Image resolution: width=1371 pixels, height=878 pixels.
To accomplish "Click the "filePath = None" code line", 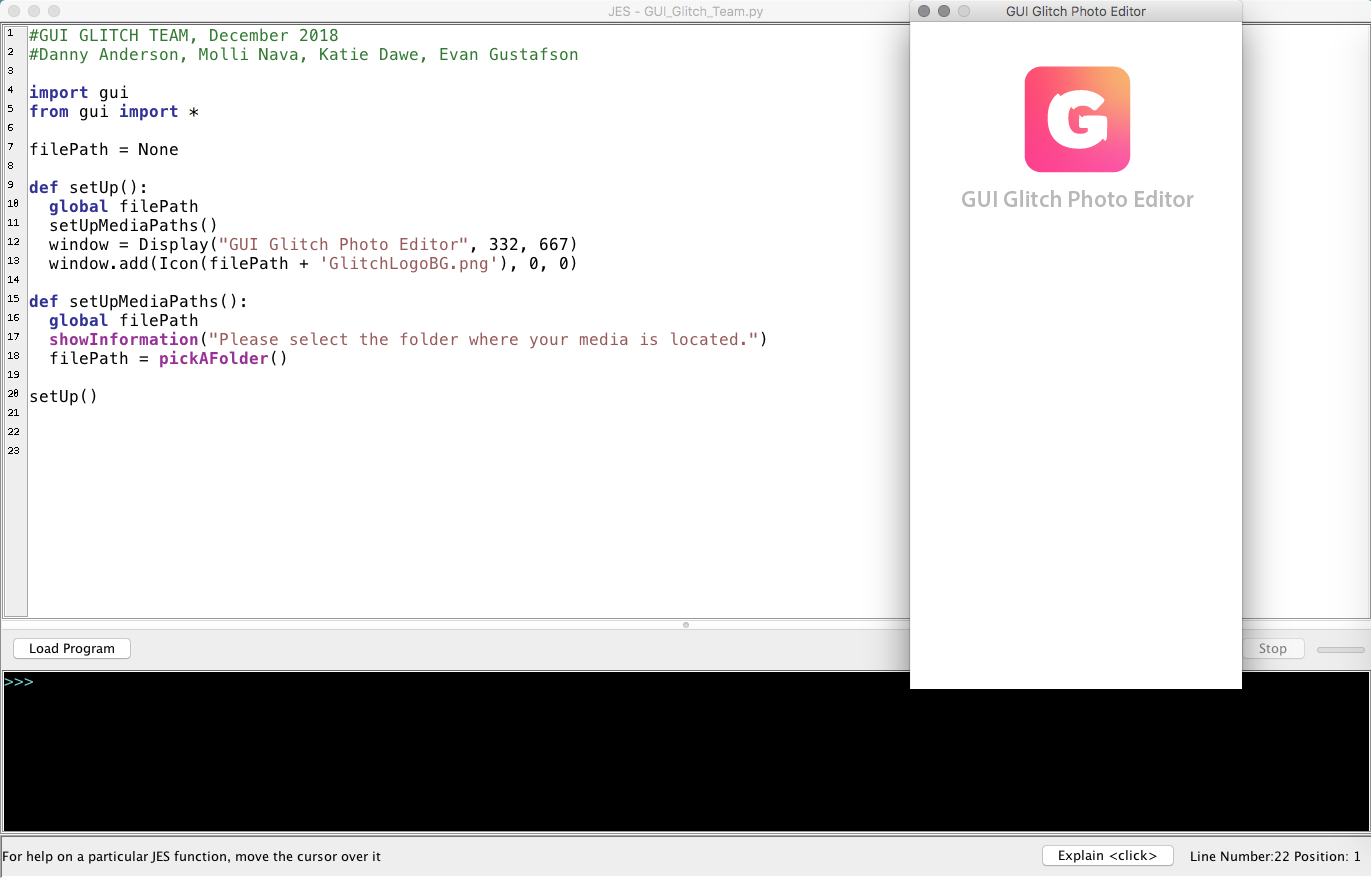I will [x=104, y=150].
